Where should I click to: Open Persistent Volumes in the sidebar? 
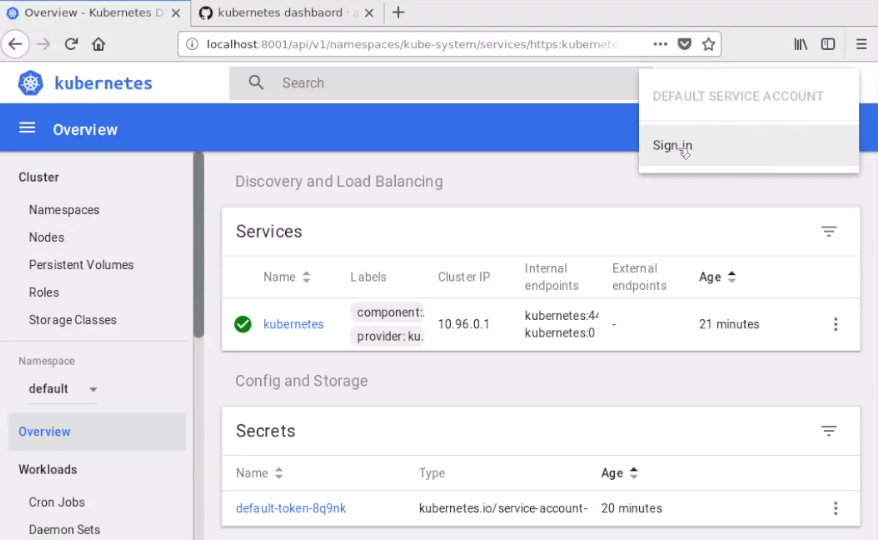click(x=81, y=264)
